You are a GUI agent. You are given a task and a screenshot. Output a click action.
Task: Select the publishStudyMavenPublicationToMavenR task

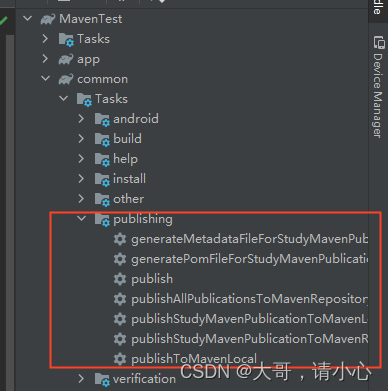point(250,339)
